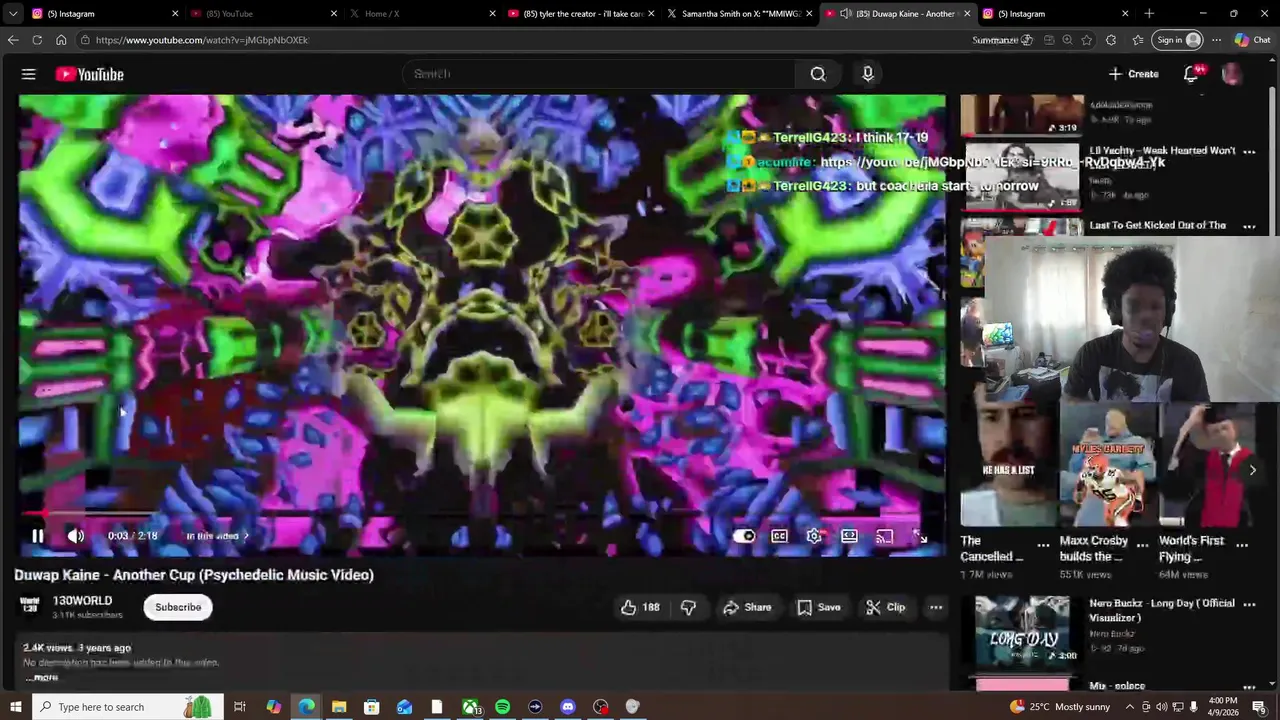
Task: Open the YouTube account avatar menu
Action: (1232, 74)
